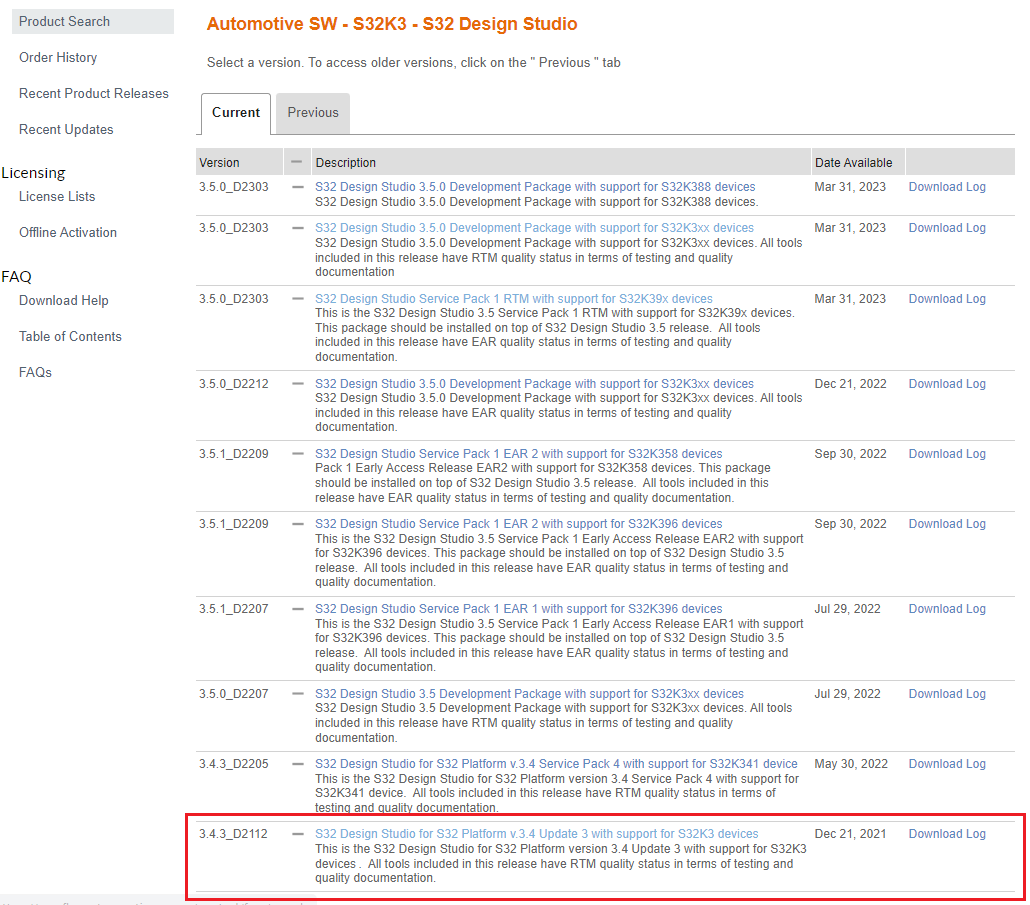The image size is (1030, 905).
Task: Show Recent Updates
Action: [x=65, y=129]
